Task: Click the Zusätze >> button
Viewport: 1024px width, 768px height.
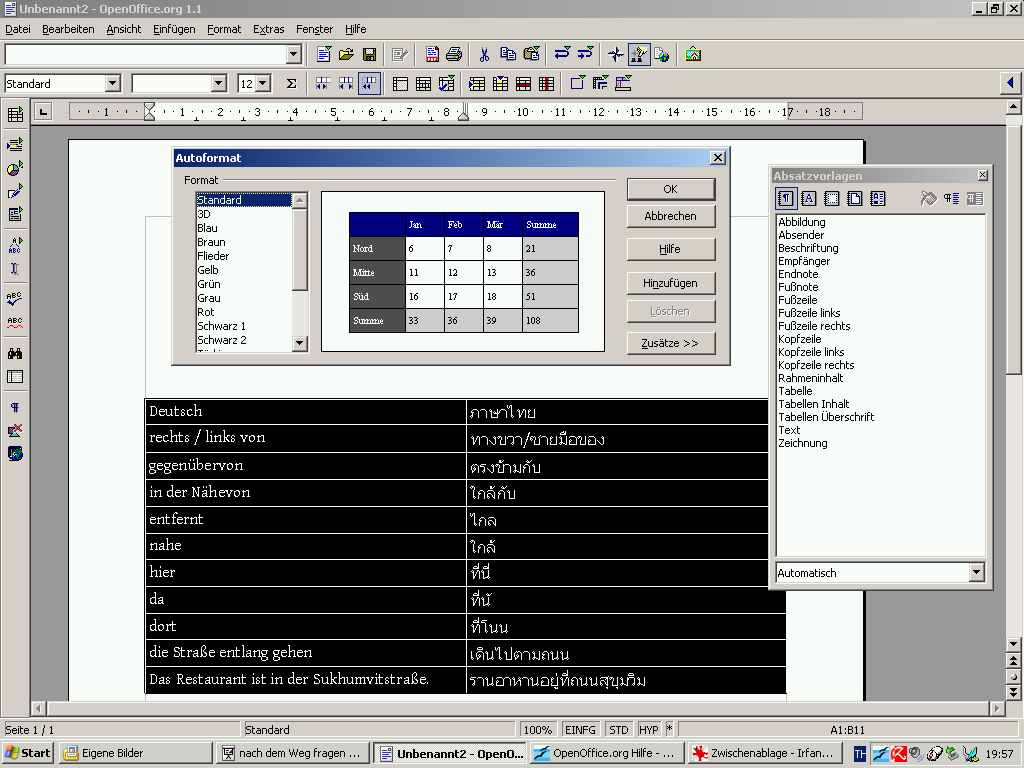Action: click(x=670, y=343)
